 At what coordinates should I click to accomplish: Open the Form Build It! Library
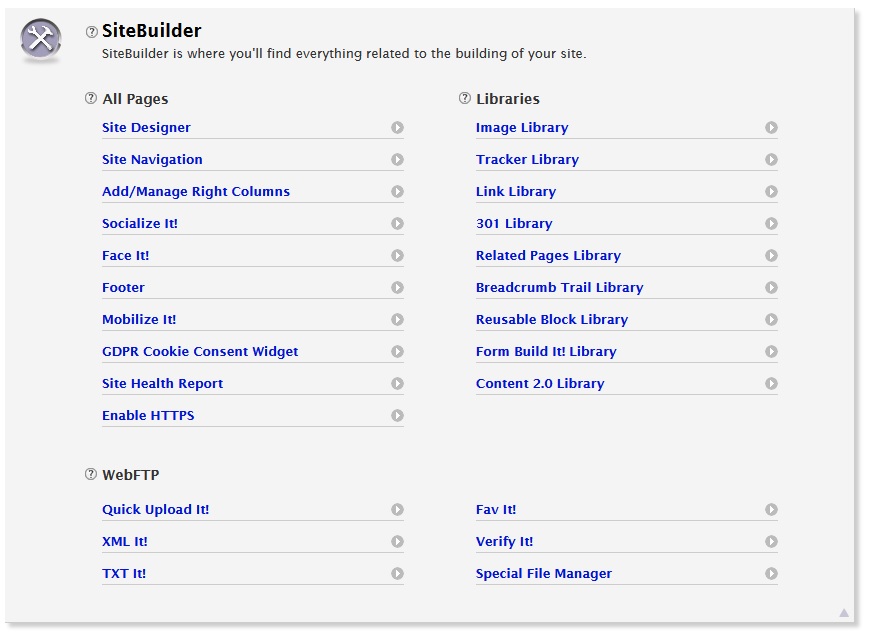[x=546, y=352]
